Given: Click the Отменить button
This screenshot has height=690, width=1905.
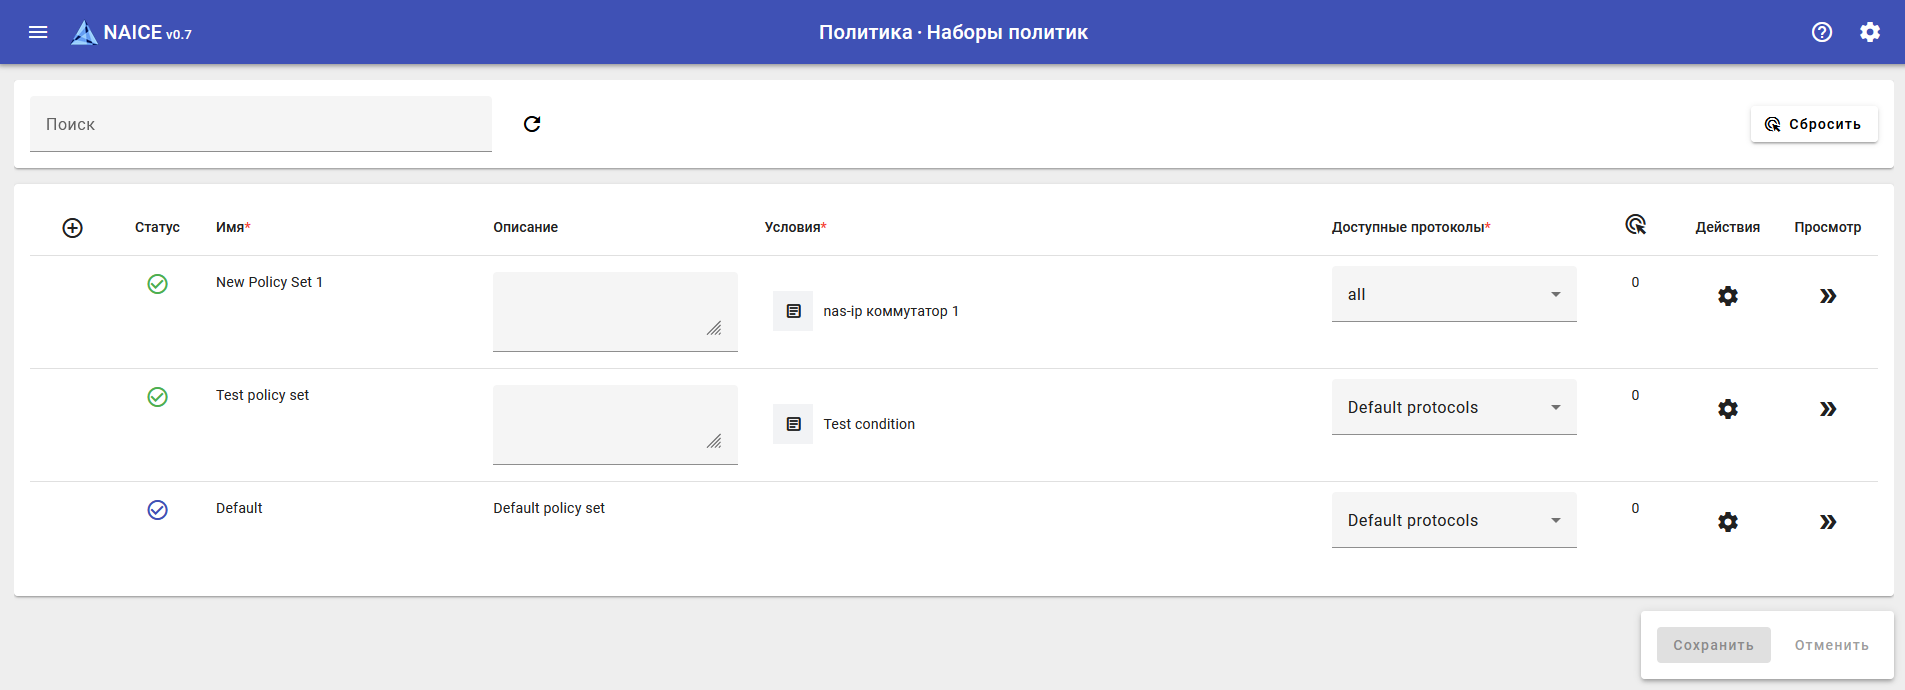Looking at the screenshot, I should tap(1831, 645).
